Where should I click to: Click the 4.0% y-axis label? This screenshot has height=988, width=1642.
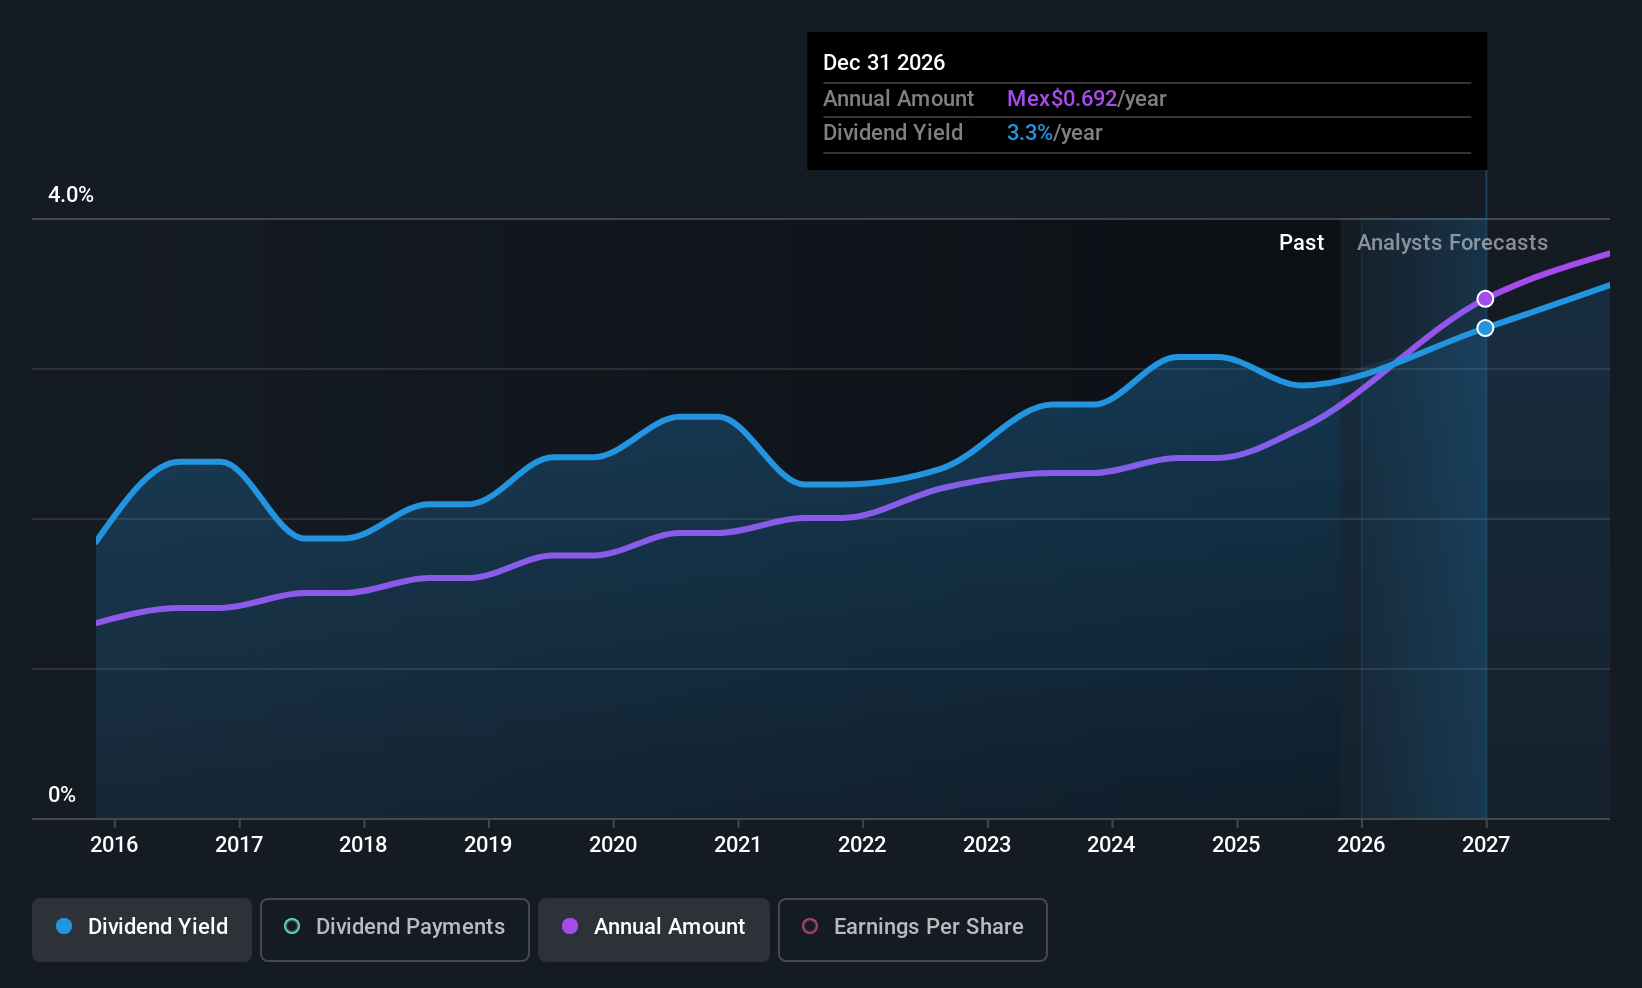71,195
